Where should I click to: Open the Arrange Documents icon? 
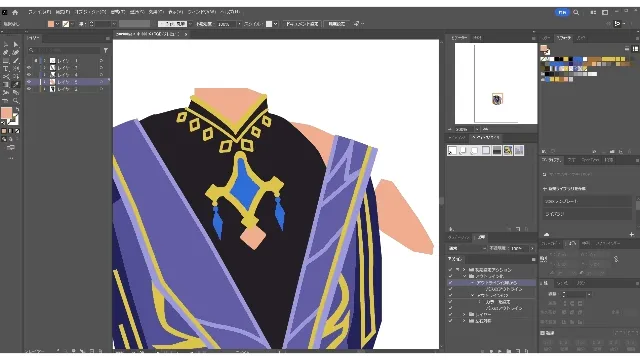tap(593, 12)
